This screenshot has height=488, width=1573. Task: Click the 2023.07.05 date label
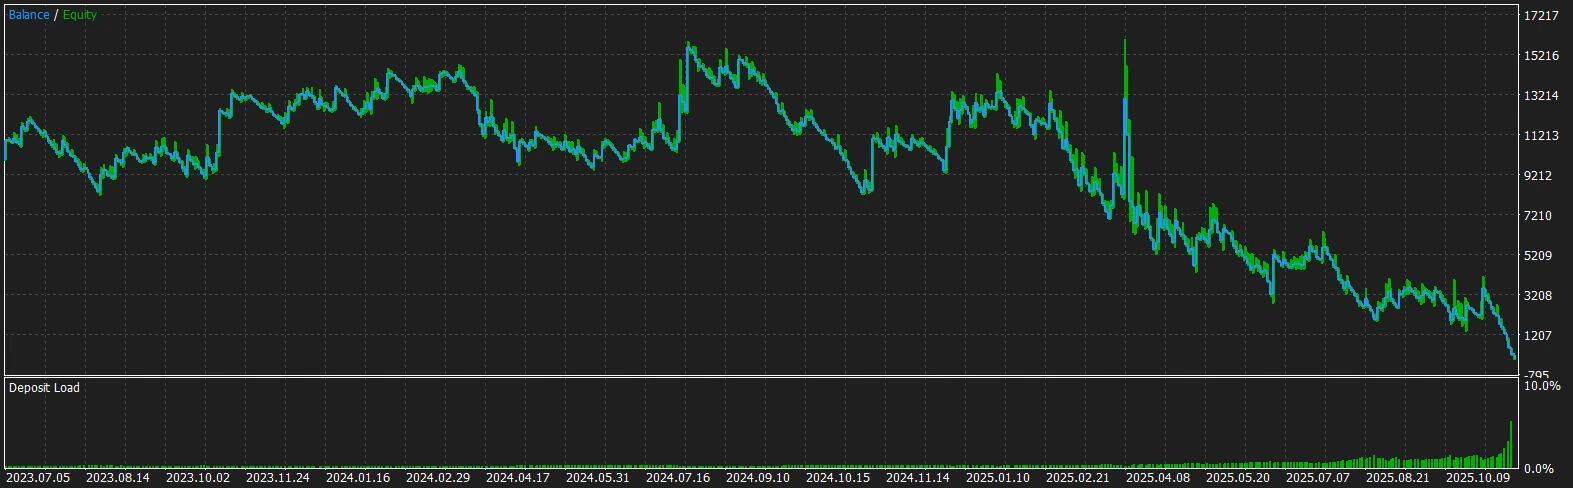click(38, 478)
